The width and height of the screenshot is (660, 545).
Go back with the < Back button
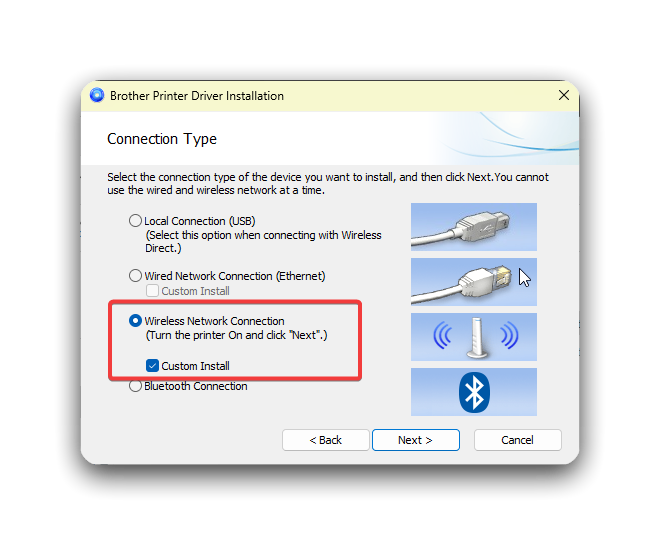pyautogui.click(x=325, y=440)
